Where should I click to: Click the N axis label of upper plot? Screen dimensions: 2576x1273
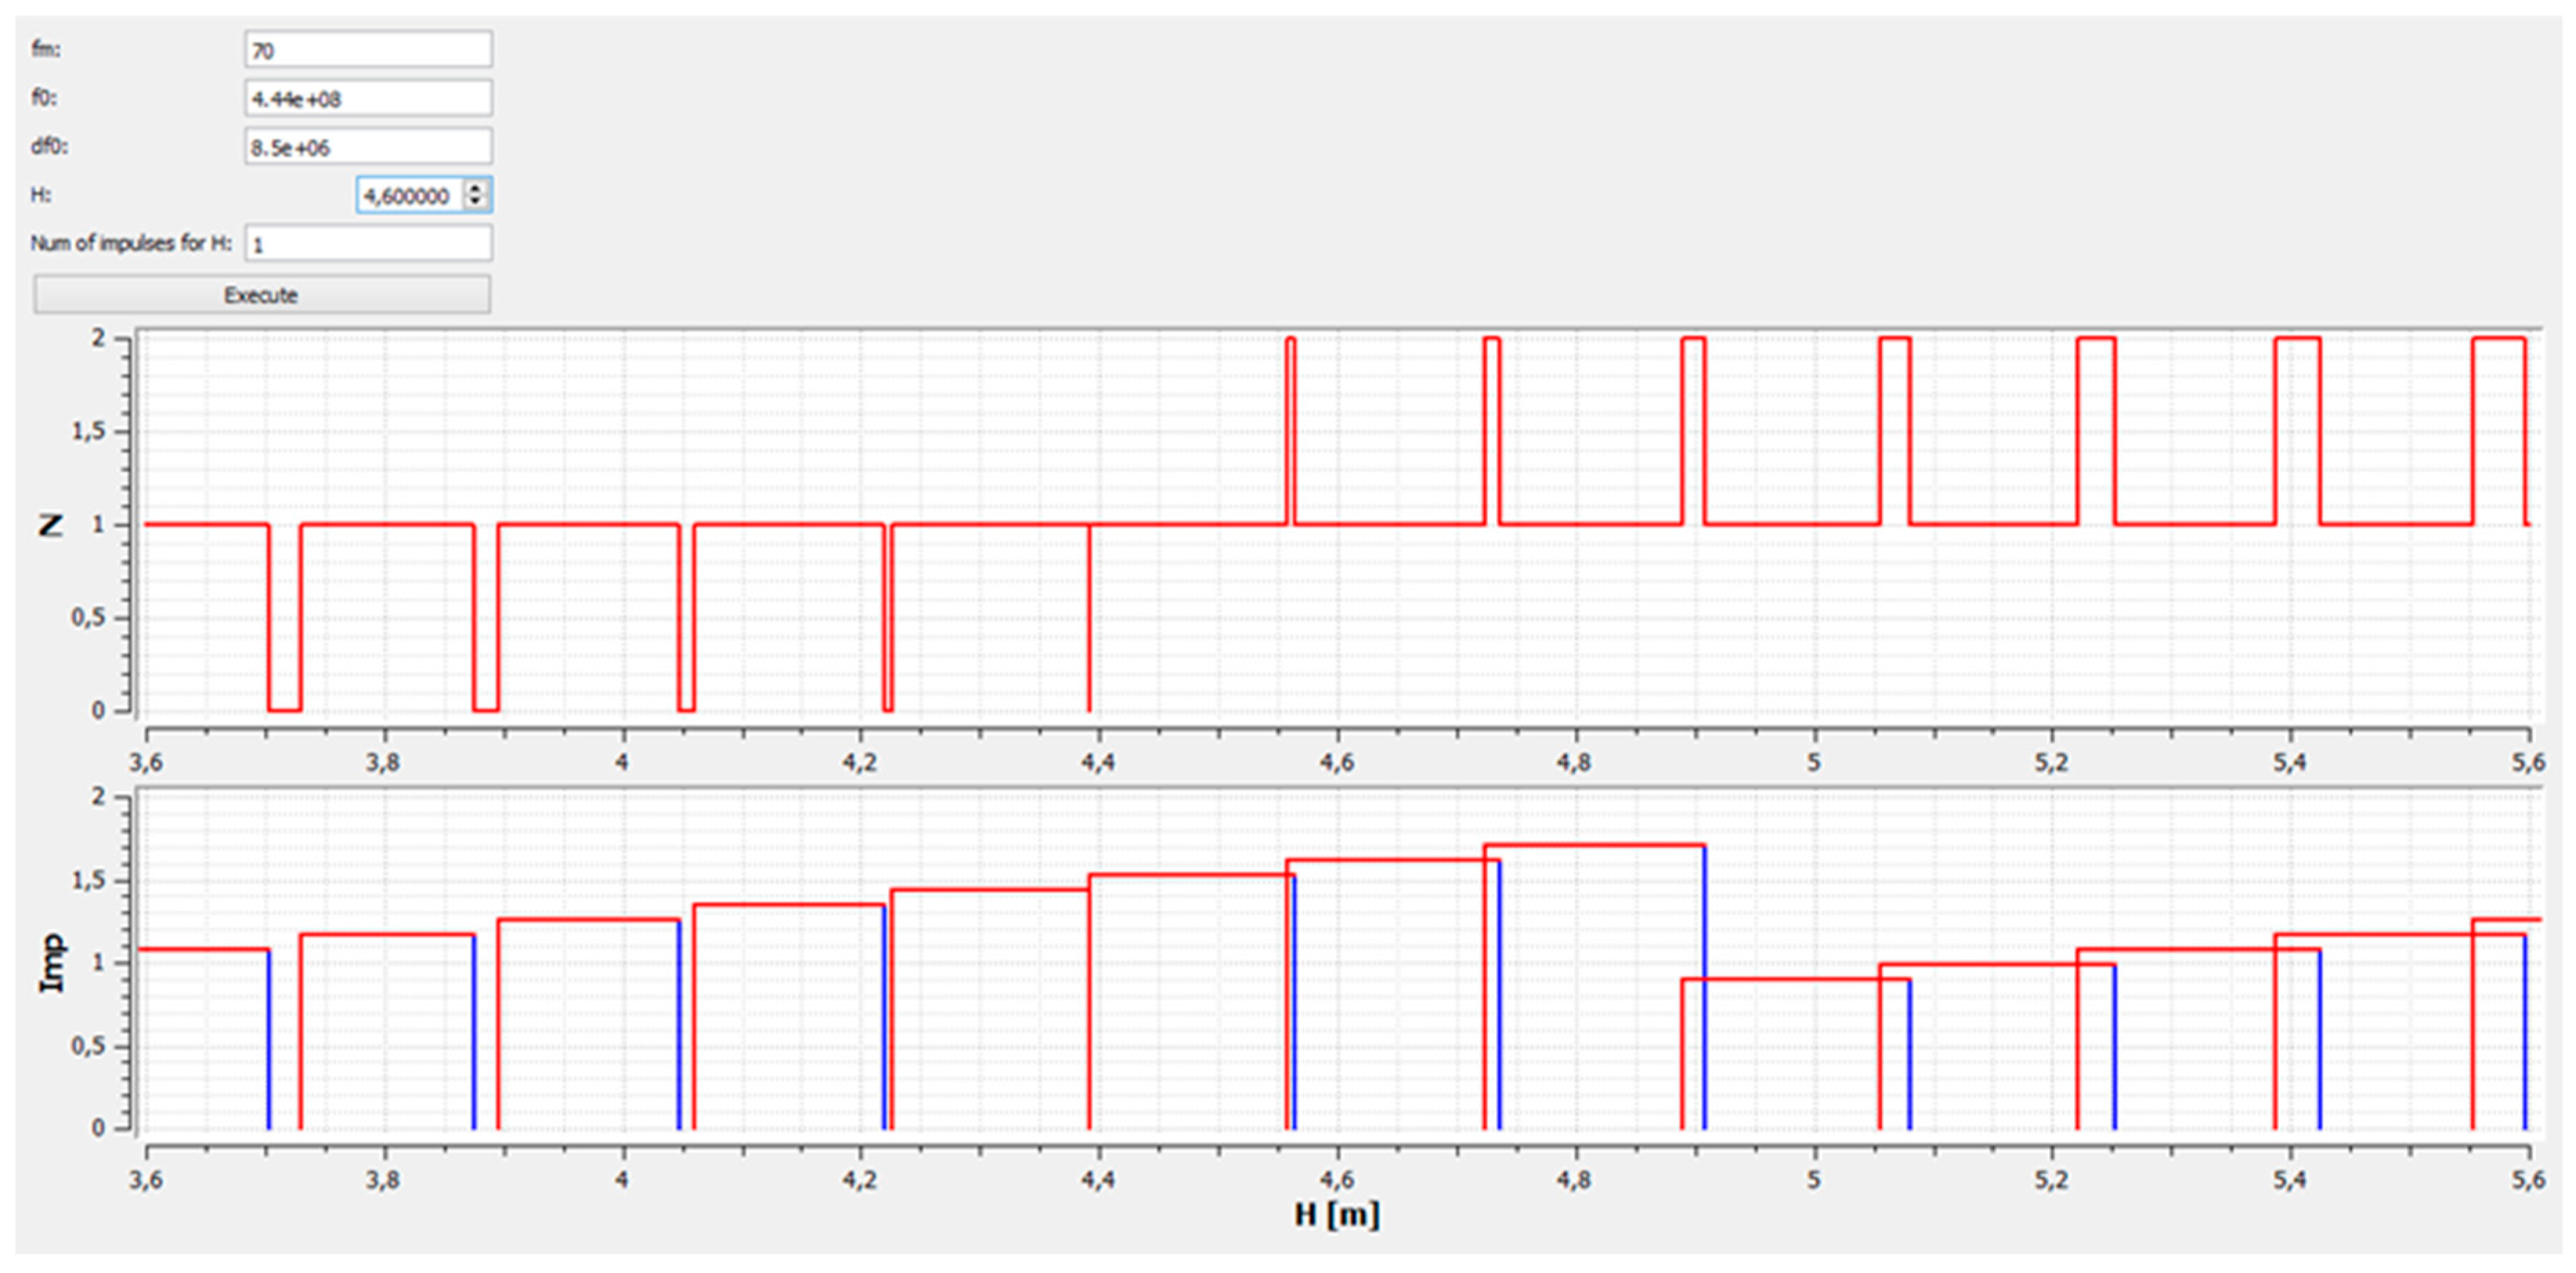(51, 524)
